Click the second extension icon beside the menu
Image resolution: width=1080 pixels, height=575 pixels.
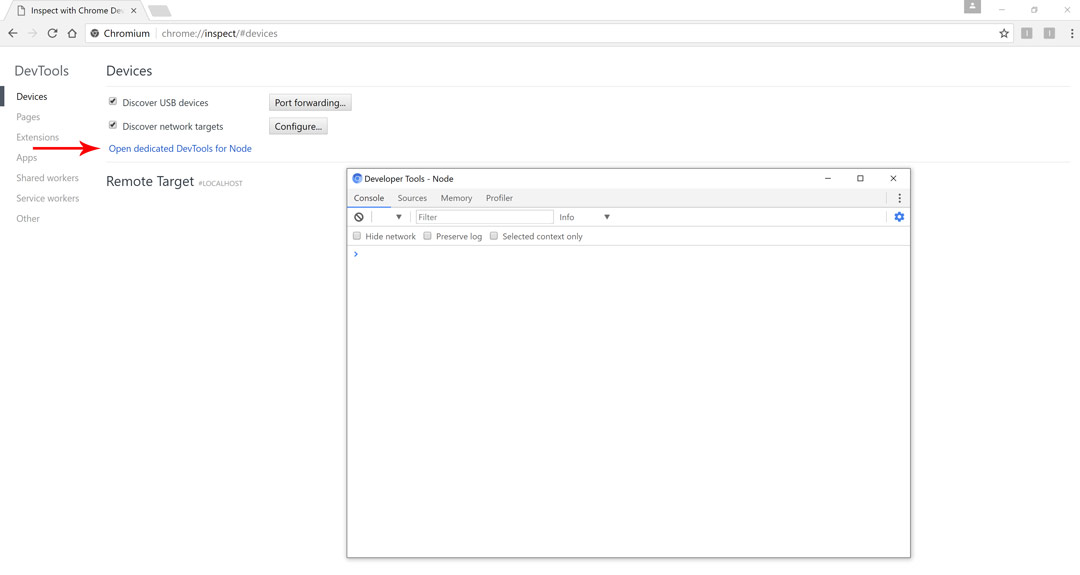coord(1049,33)
